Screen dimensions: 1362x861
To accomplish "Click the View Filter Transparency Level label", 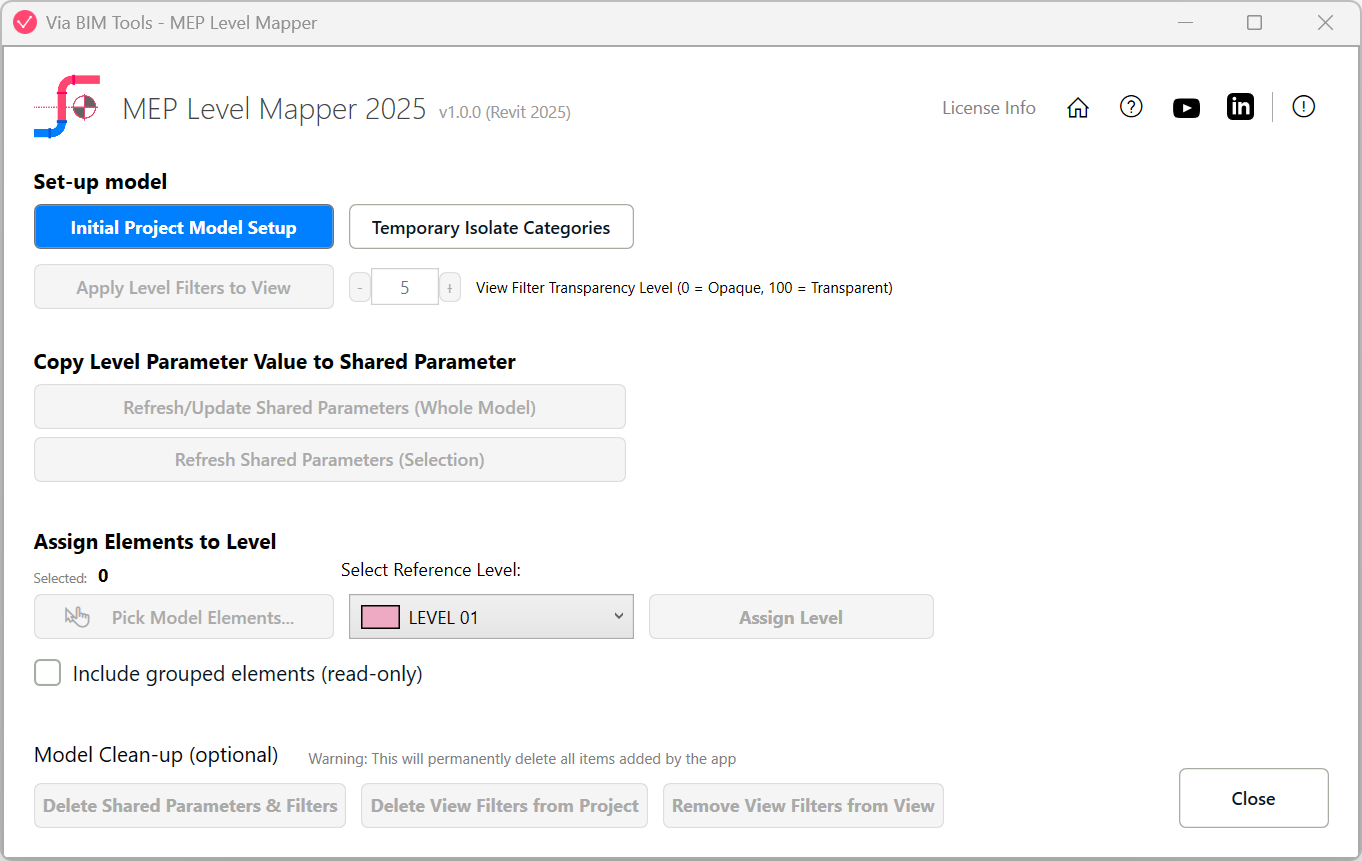I will click(684, 288).
